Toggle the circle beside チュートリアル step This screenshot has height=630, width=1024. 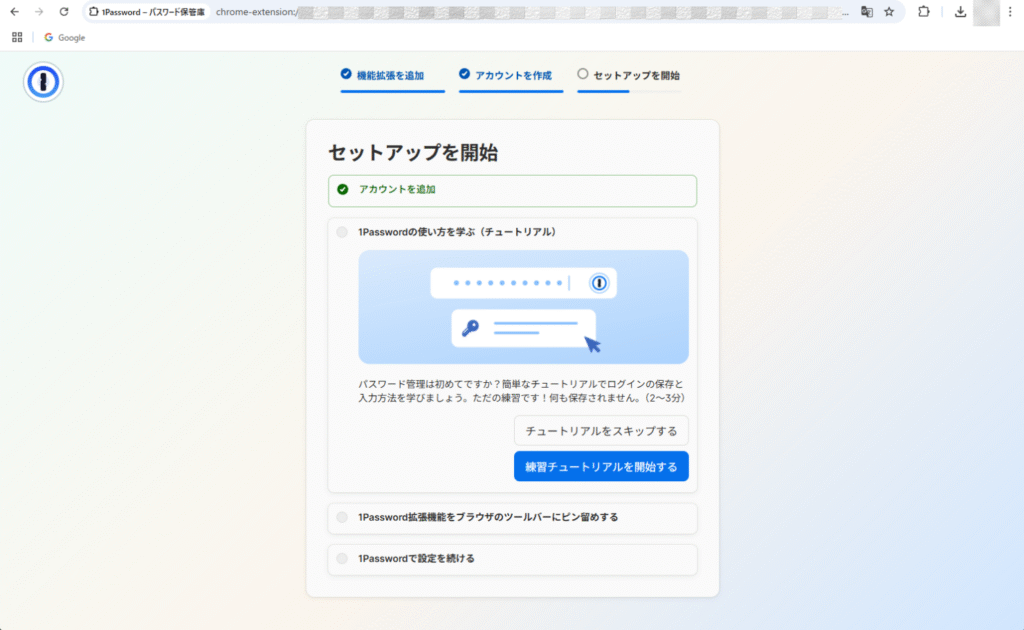pyautogui.click(x=342, y=232)
